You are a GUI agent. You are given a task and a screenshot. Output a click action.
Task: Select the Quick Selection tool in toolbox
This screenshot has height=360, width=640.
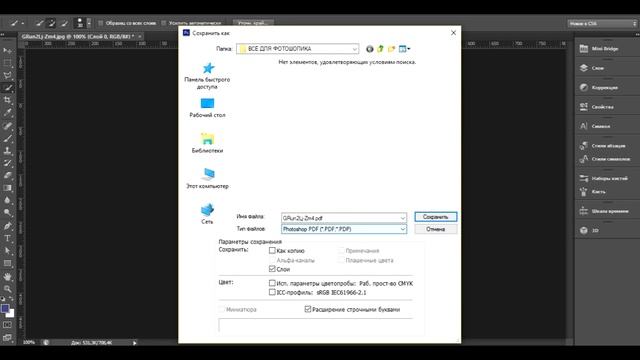tap(7, 88)
